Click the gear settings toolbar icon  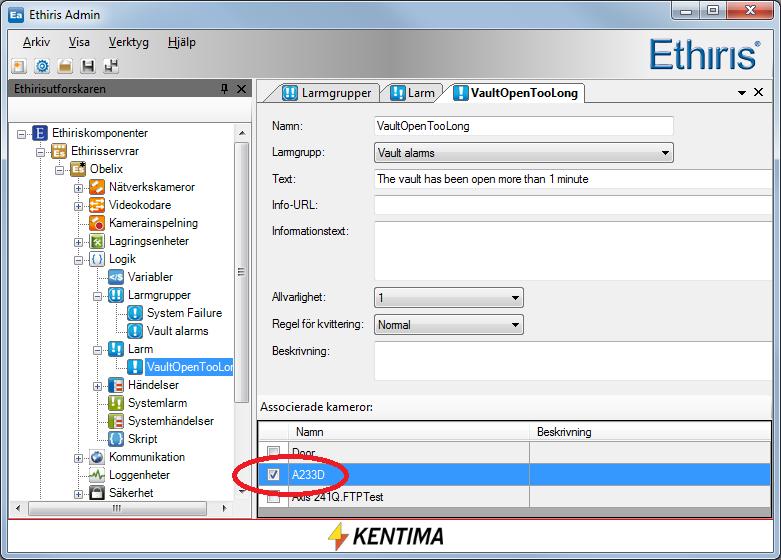(x=42, y=66)
